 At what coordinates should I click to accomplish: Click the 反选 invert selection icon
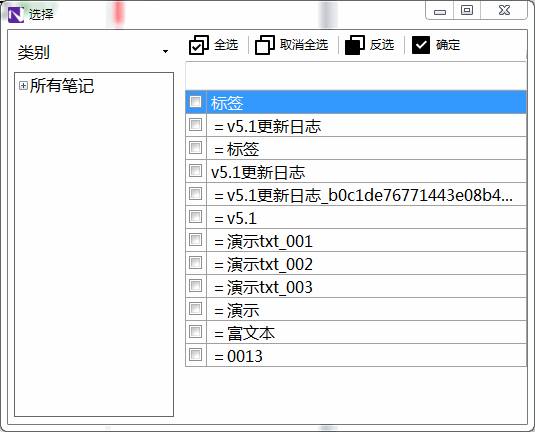355,45
